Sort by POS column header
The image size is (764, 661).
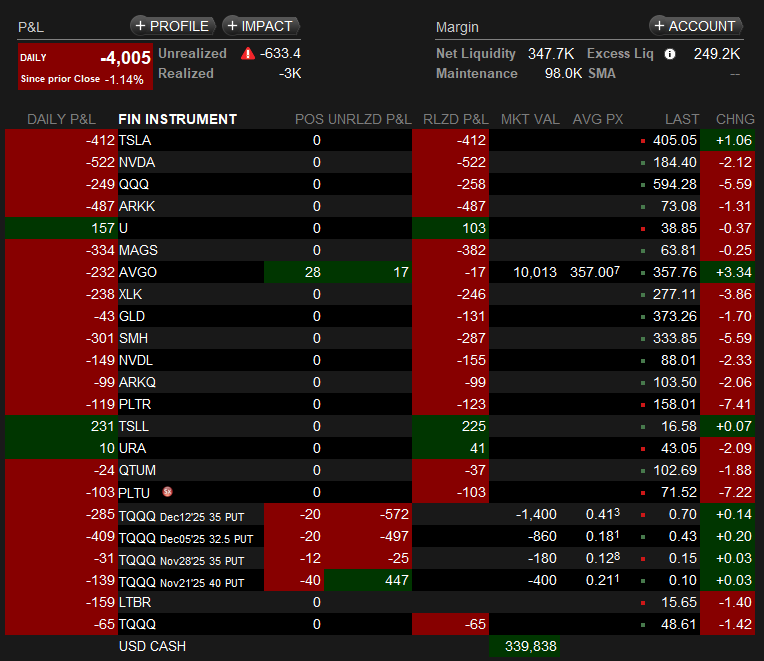click(309, 119)
